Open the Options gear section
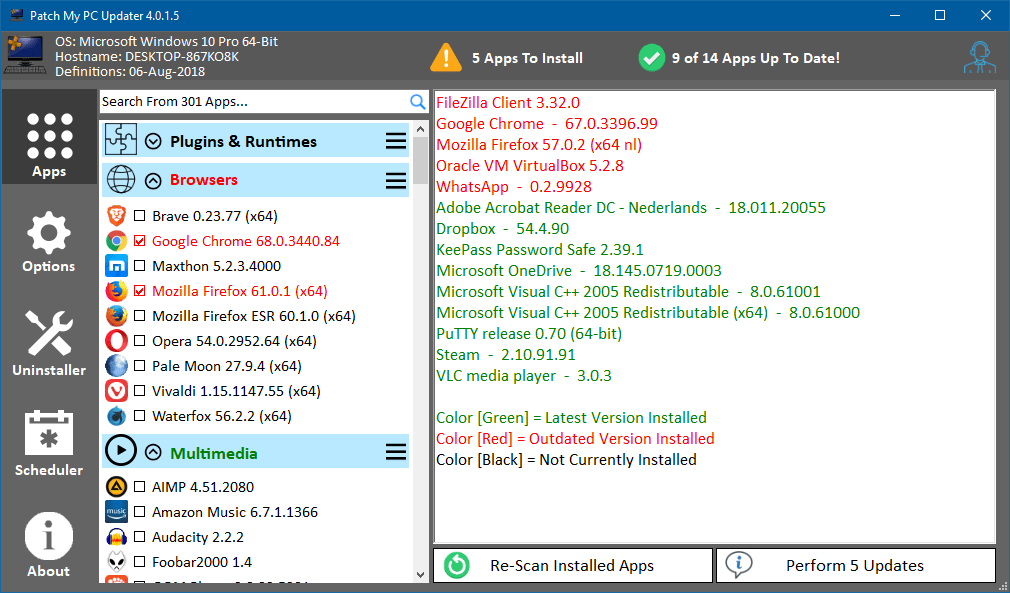 coord(49,241)
